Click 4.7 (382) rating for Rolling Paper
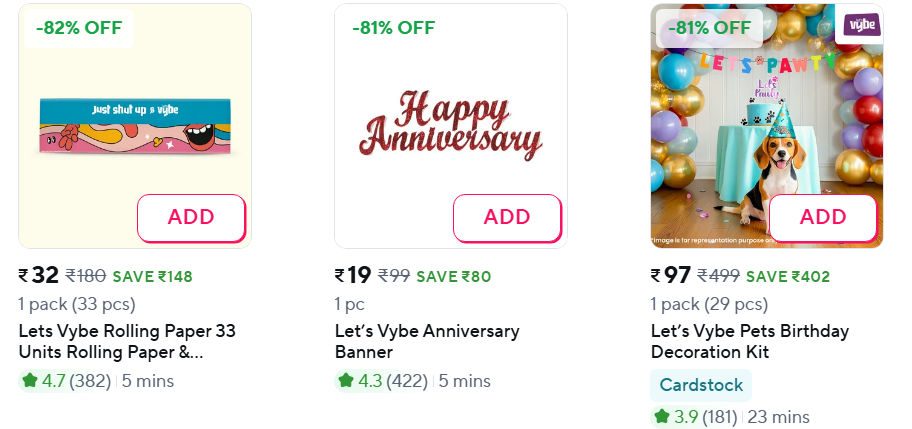Viewport: 912px width, 429px height. (76, 381)
